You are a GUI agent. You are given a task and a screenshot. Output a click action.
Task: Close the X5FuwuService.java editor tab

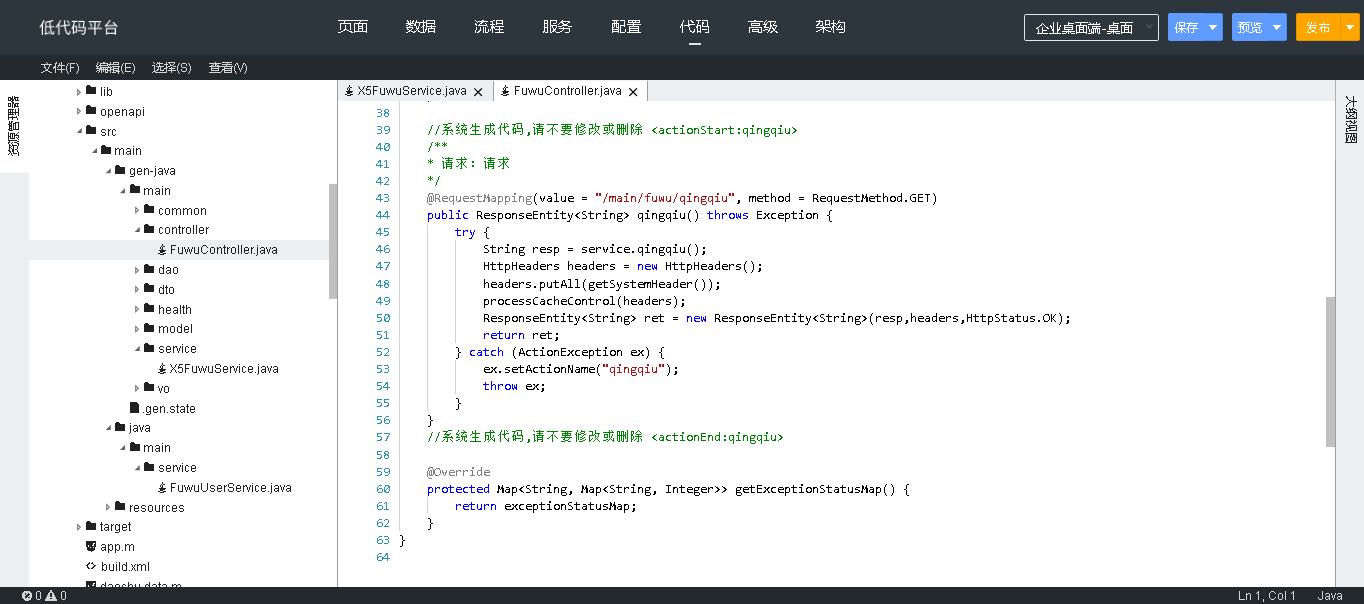pos(478,92)
